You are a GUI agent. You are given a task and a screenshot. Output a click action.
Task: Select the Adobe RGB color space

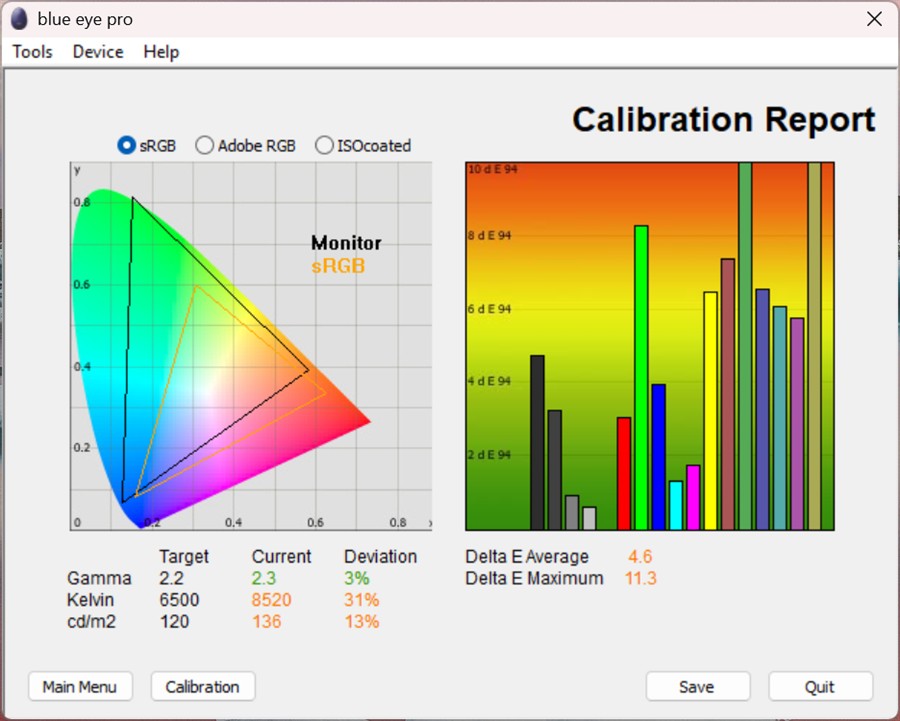tap(204, 145)
